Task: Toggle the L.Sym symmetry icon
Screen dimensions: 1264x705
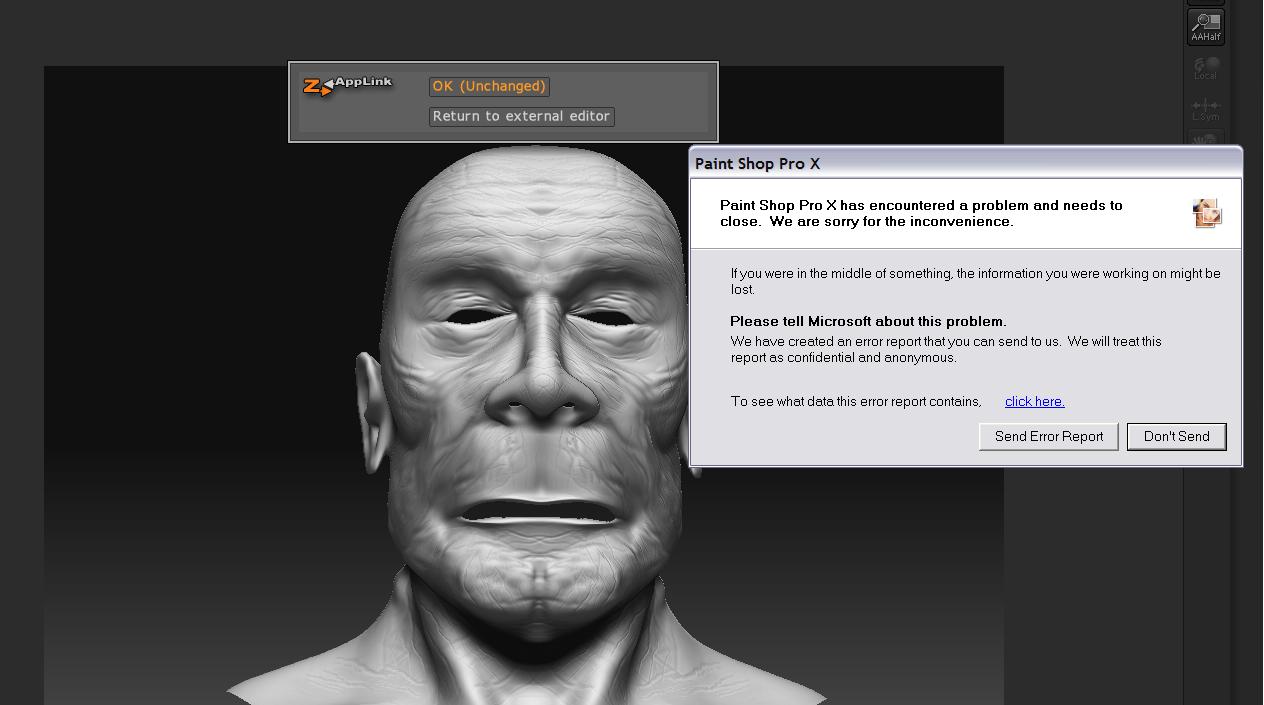Action: point(1205,109)
